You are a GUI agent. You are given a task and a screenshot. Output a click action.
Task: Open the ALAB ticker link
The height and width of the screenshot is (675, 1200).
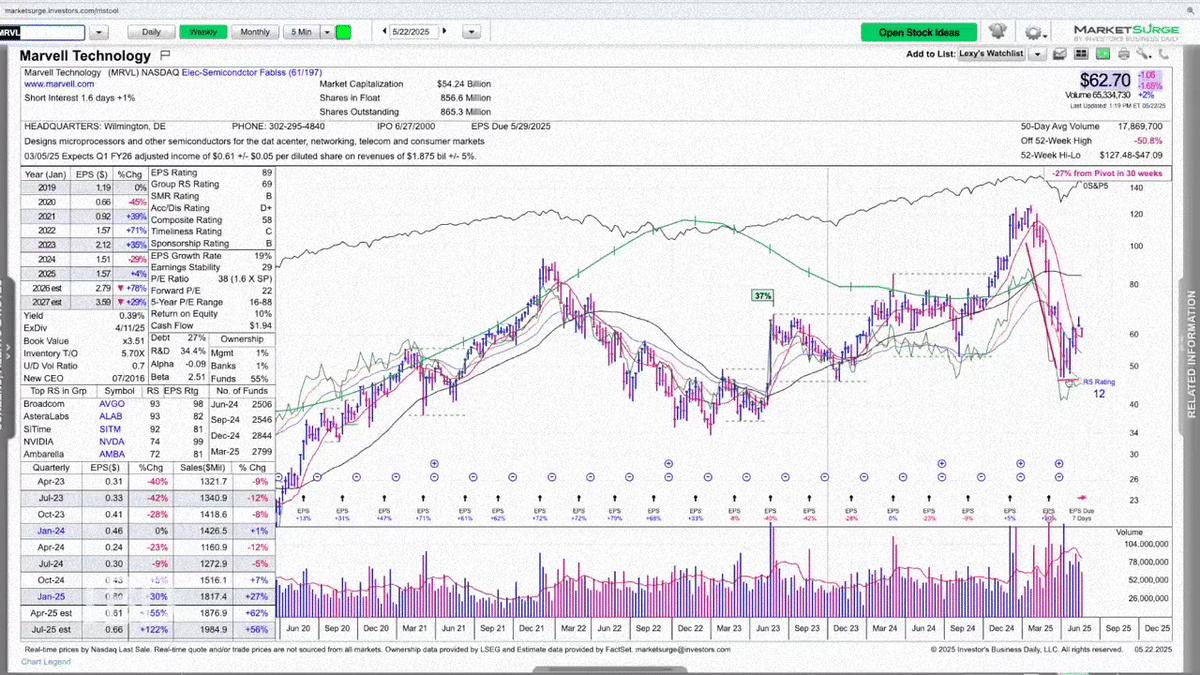tap(112, 416)
